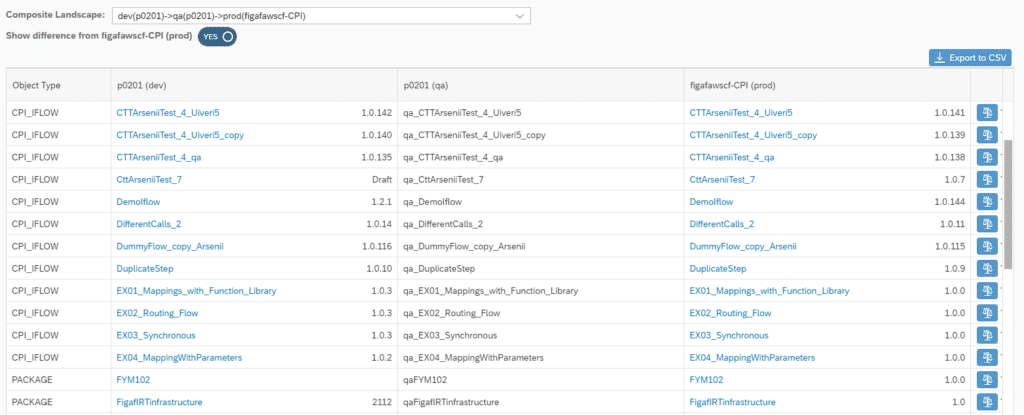Click compare icon in DuplicateStep row
Image resolution: width=1024 pixels, height=415 pixels.
pos(987,269)
